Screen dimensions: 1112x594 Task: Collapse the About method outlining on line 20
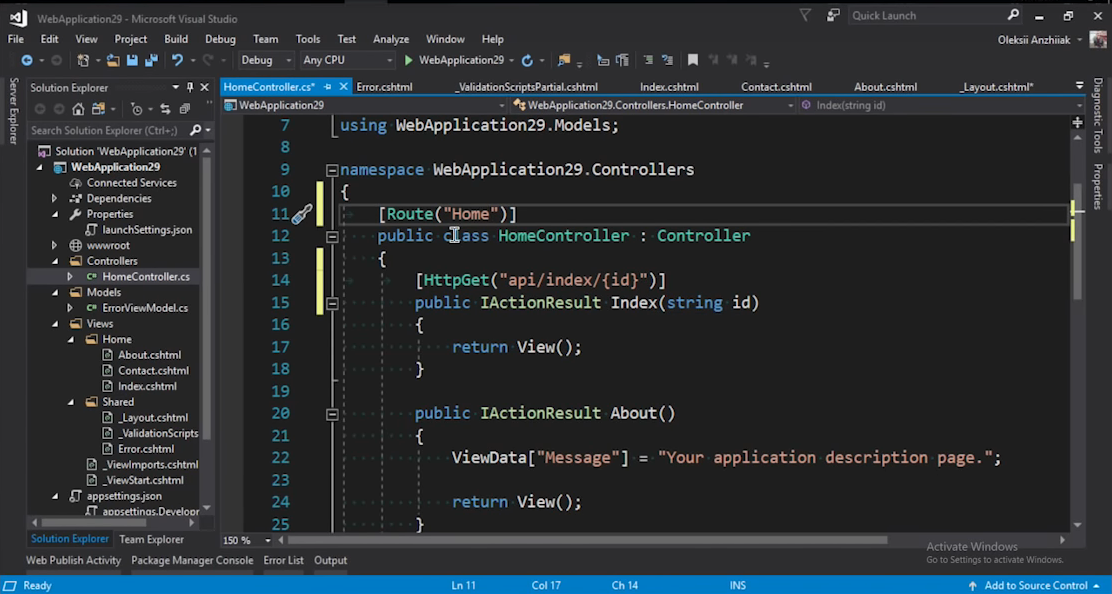[x=332, y=414]
